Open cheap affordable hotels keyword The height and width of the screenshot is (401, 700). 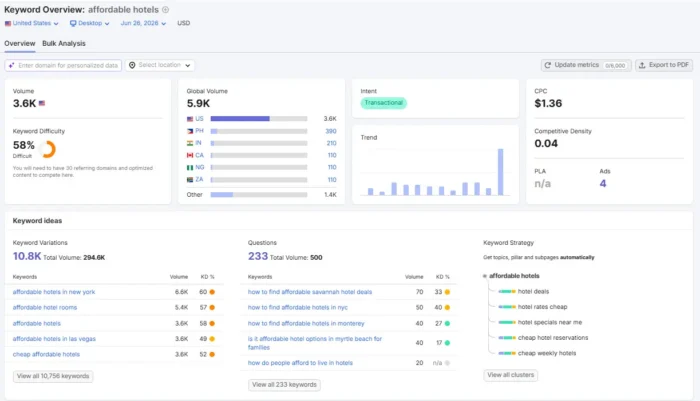tap(46, 355)
